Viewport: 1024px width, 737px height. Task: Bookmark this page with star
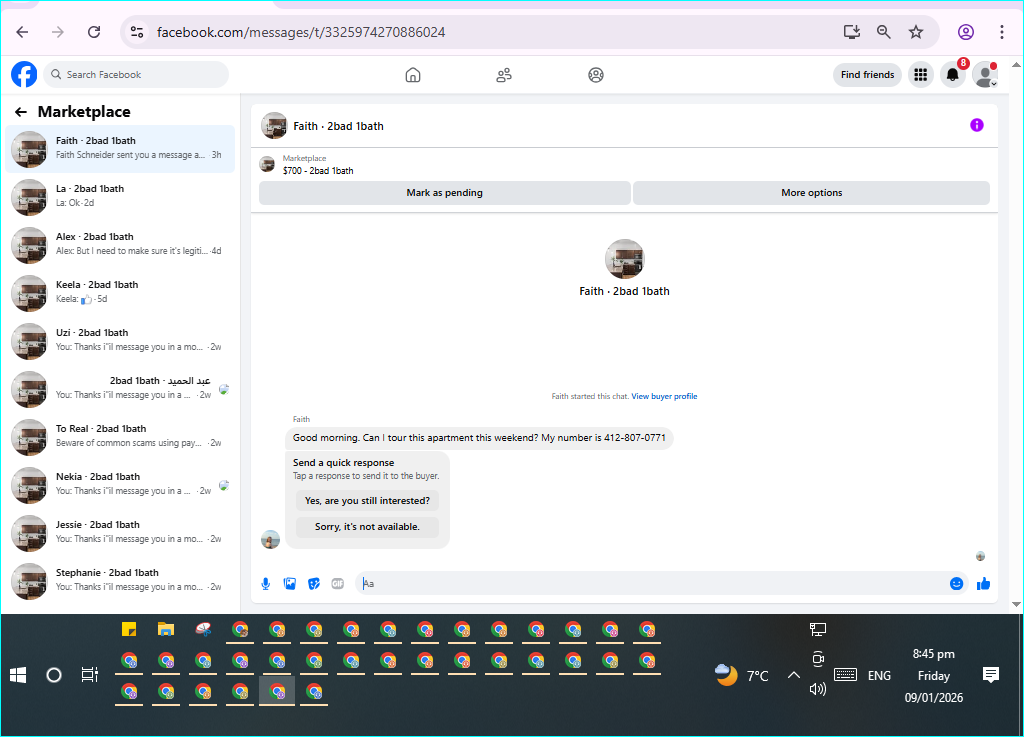click(x=916, y=32)
